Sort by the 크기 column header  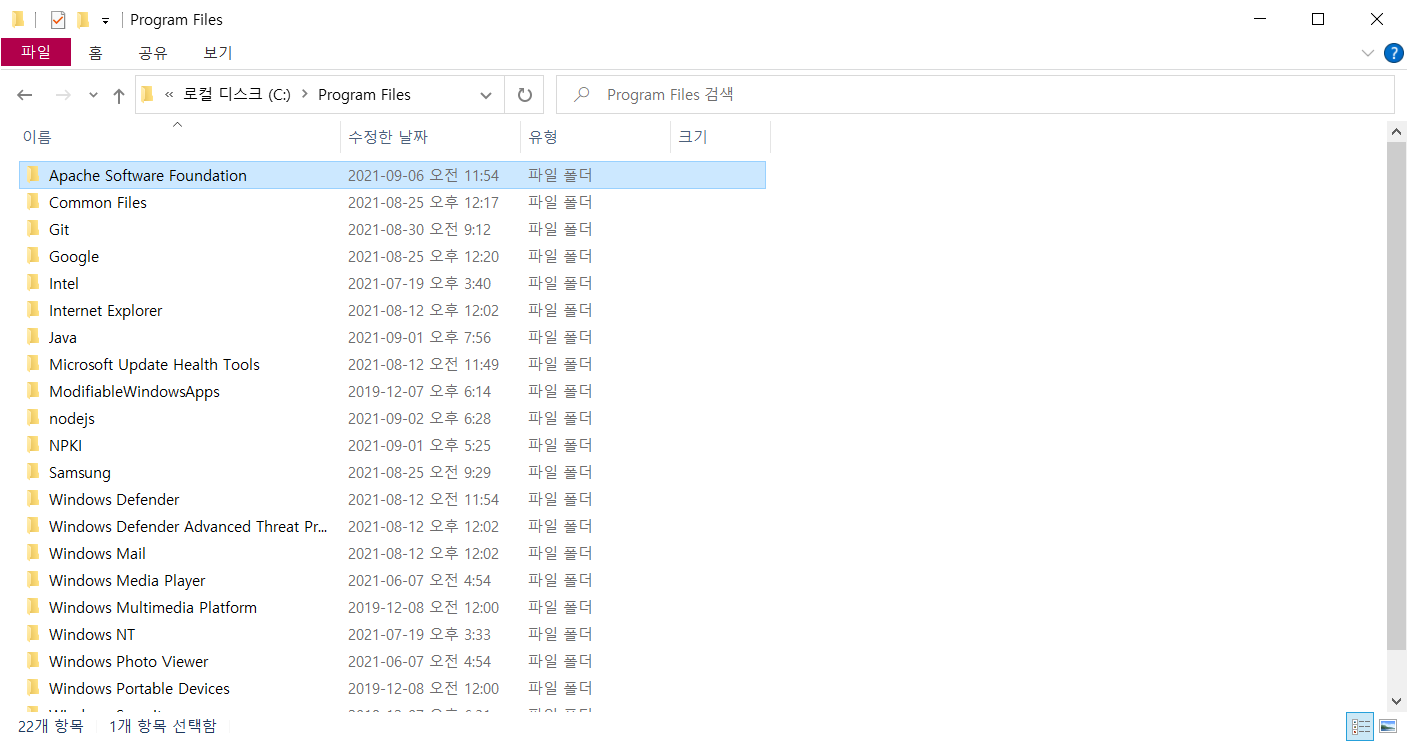pyautogui.click(x=720, y=137)
